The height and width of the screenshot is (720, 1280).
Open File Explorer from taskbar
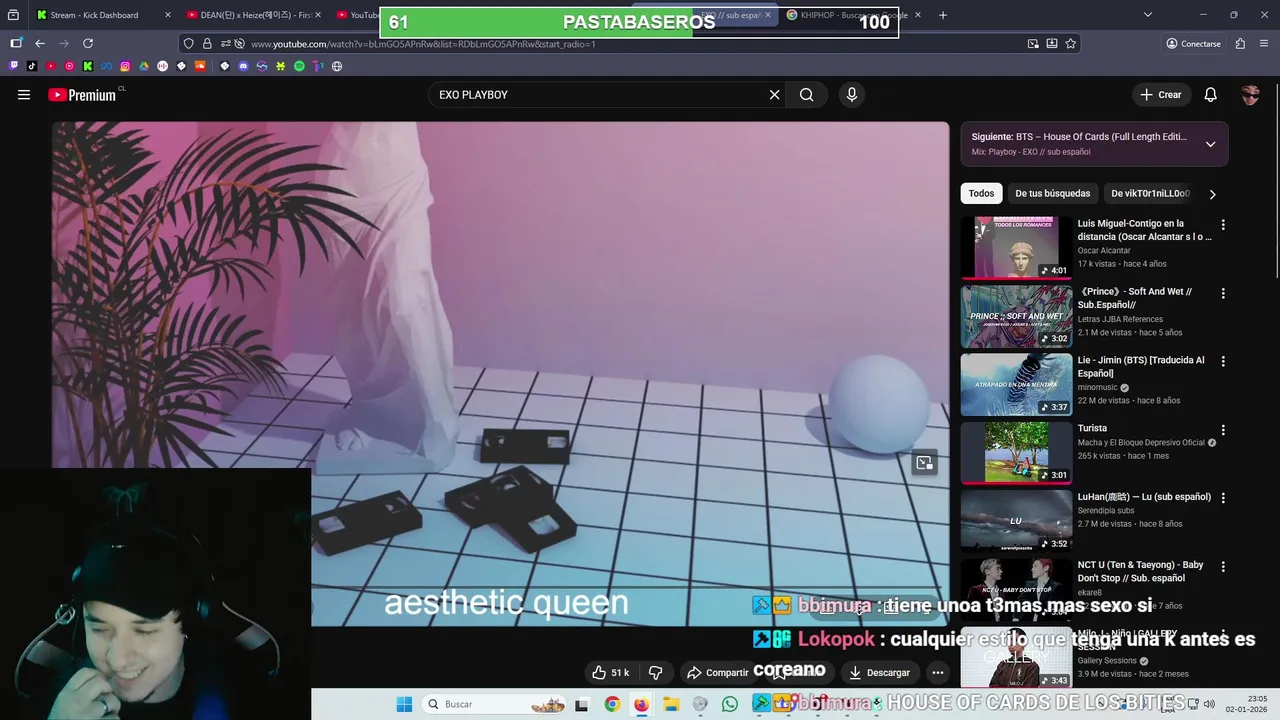point(671,704)
